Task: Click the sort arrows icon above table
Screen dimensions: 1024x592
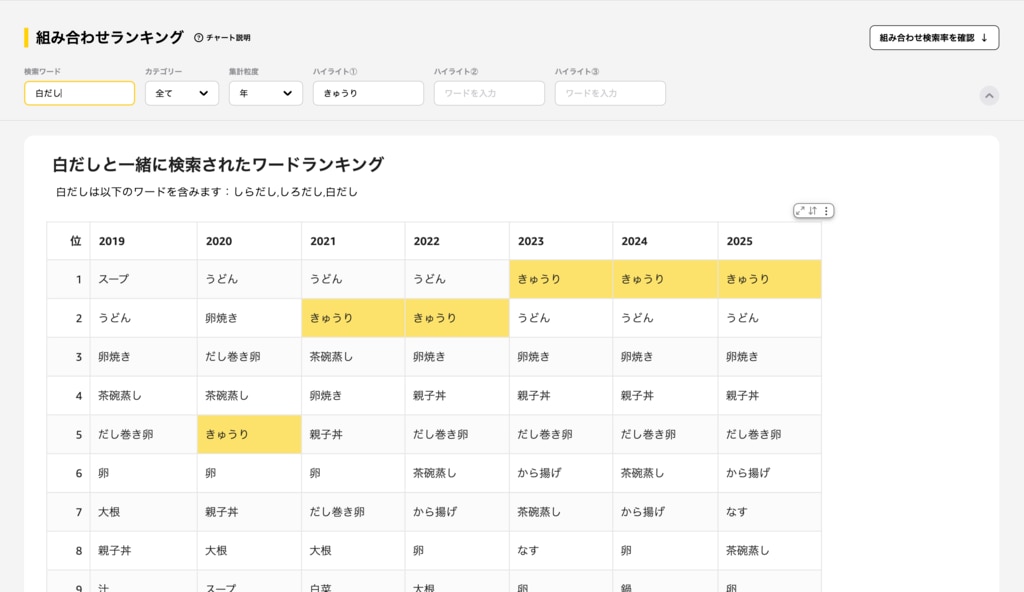Action: coord(813,211)
